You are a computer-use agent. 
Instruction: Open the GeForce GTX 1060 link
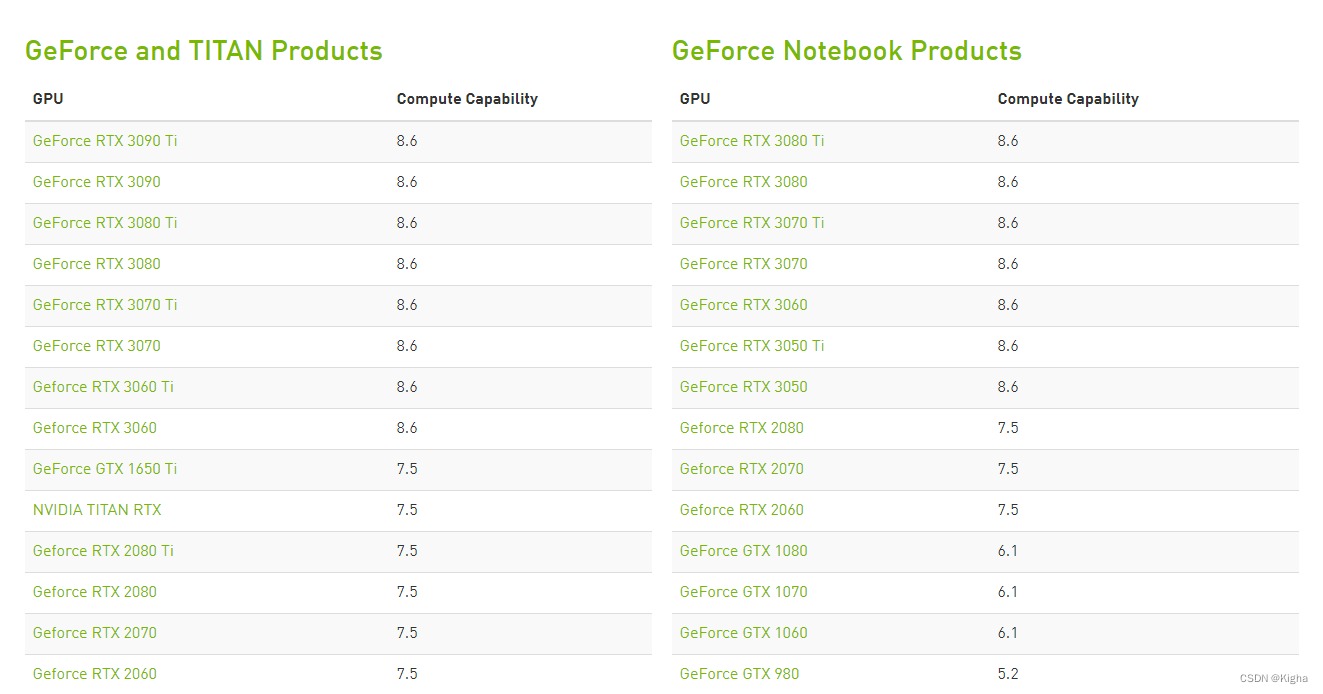(x=744, y=633)
